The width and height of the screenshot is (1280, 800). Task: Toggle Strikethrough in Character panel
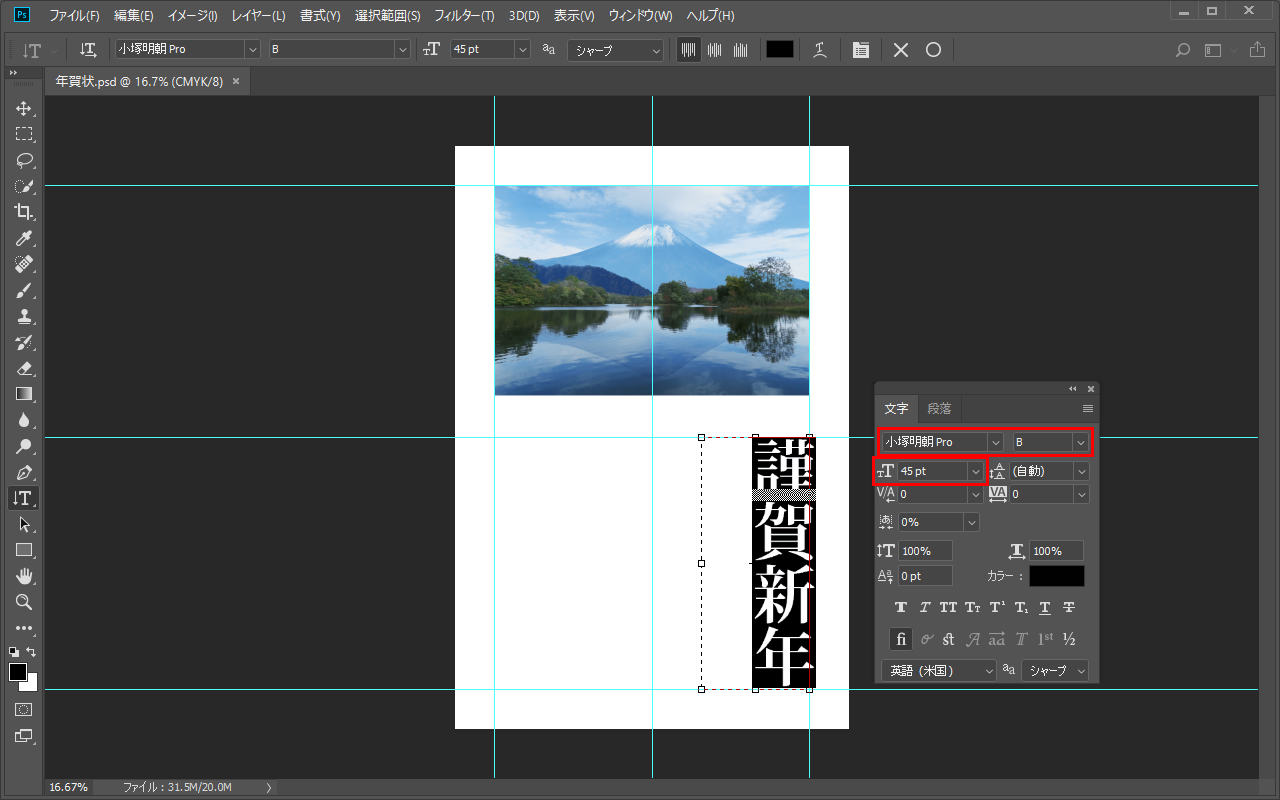(1069, 607)
